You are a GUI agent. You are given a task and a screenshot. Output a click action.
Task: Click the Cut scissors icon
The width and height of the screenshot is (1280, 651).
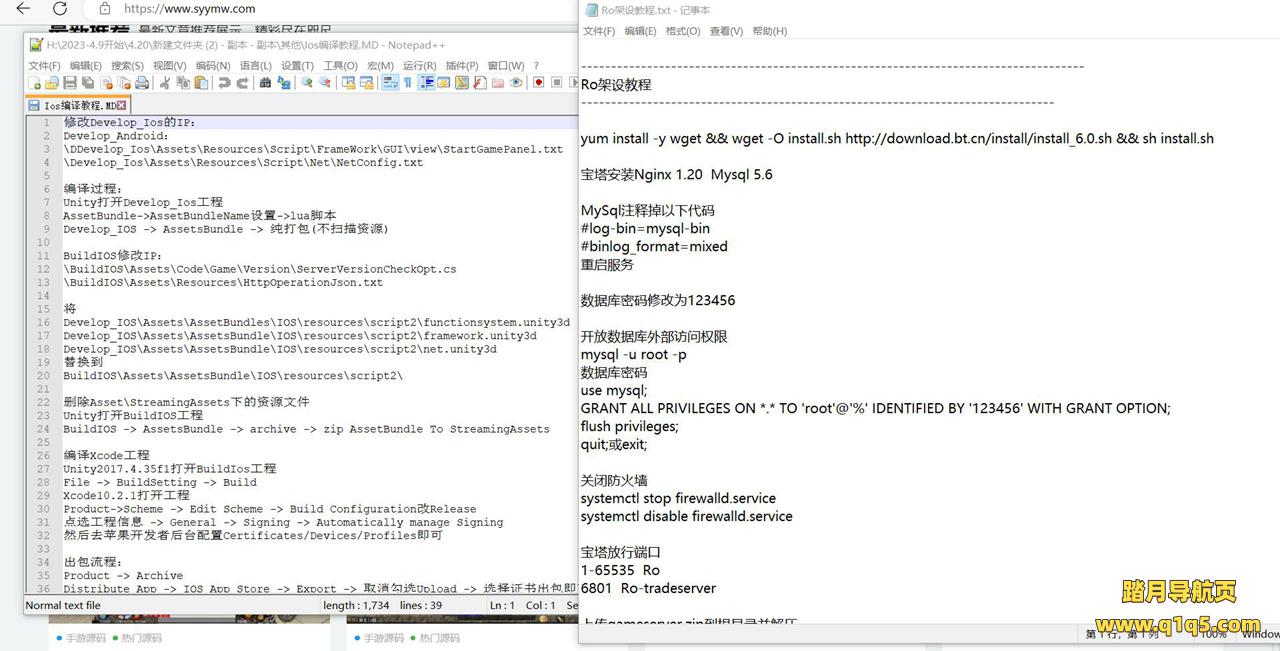point(166,83)
